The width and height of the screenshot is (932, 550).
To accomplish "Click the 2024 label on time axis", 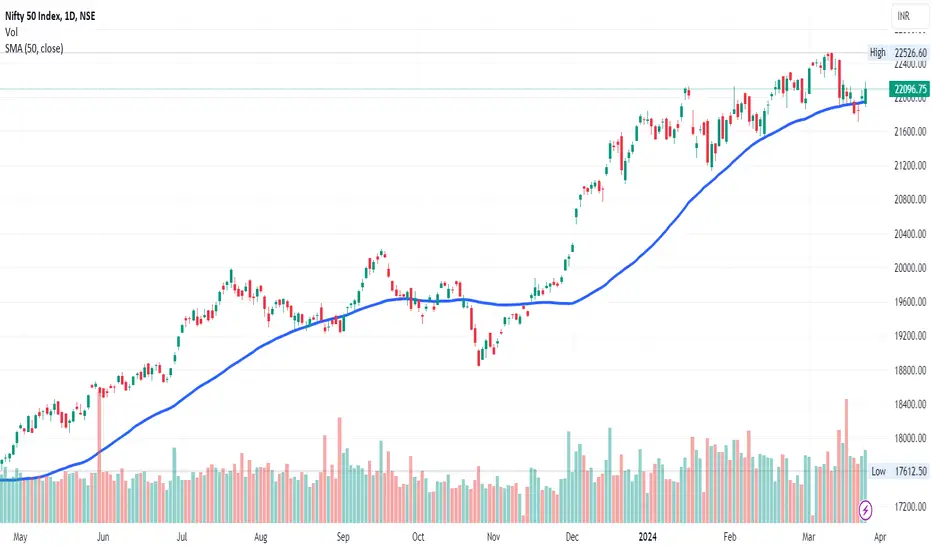I will [647, 537].
